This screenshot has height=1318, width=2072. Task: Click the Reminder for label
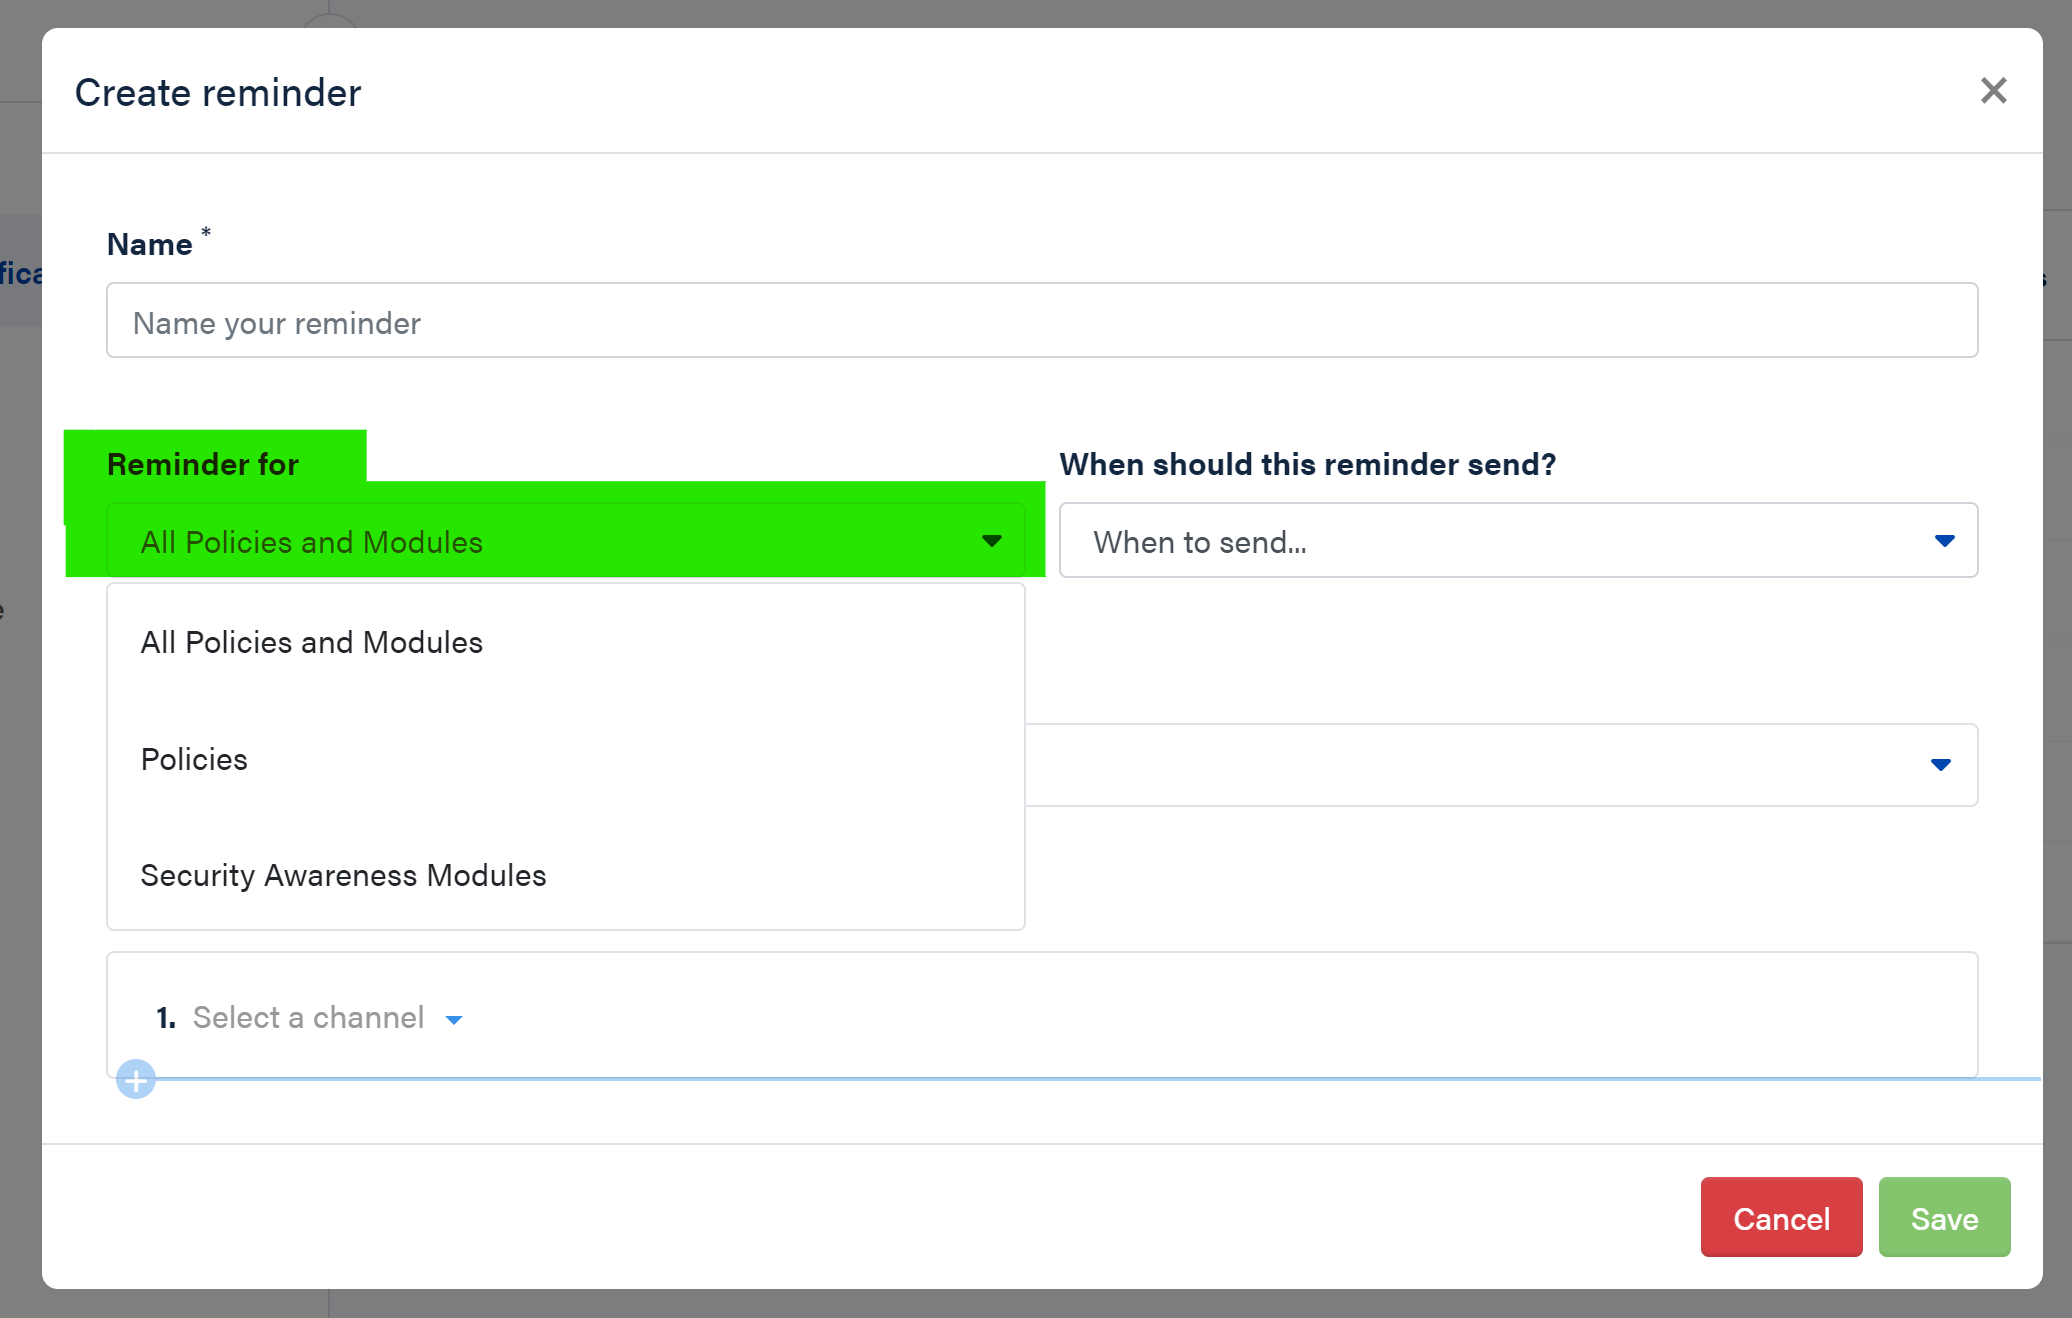click(x=202, y=463)
